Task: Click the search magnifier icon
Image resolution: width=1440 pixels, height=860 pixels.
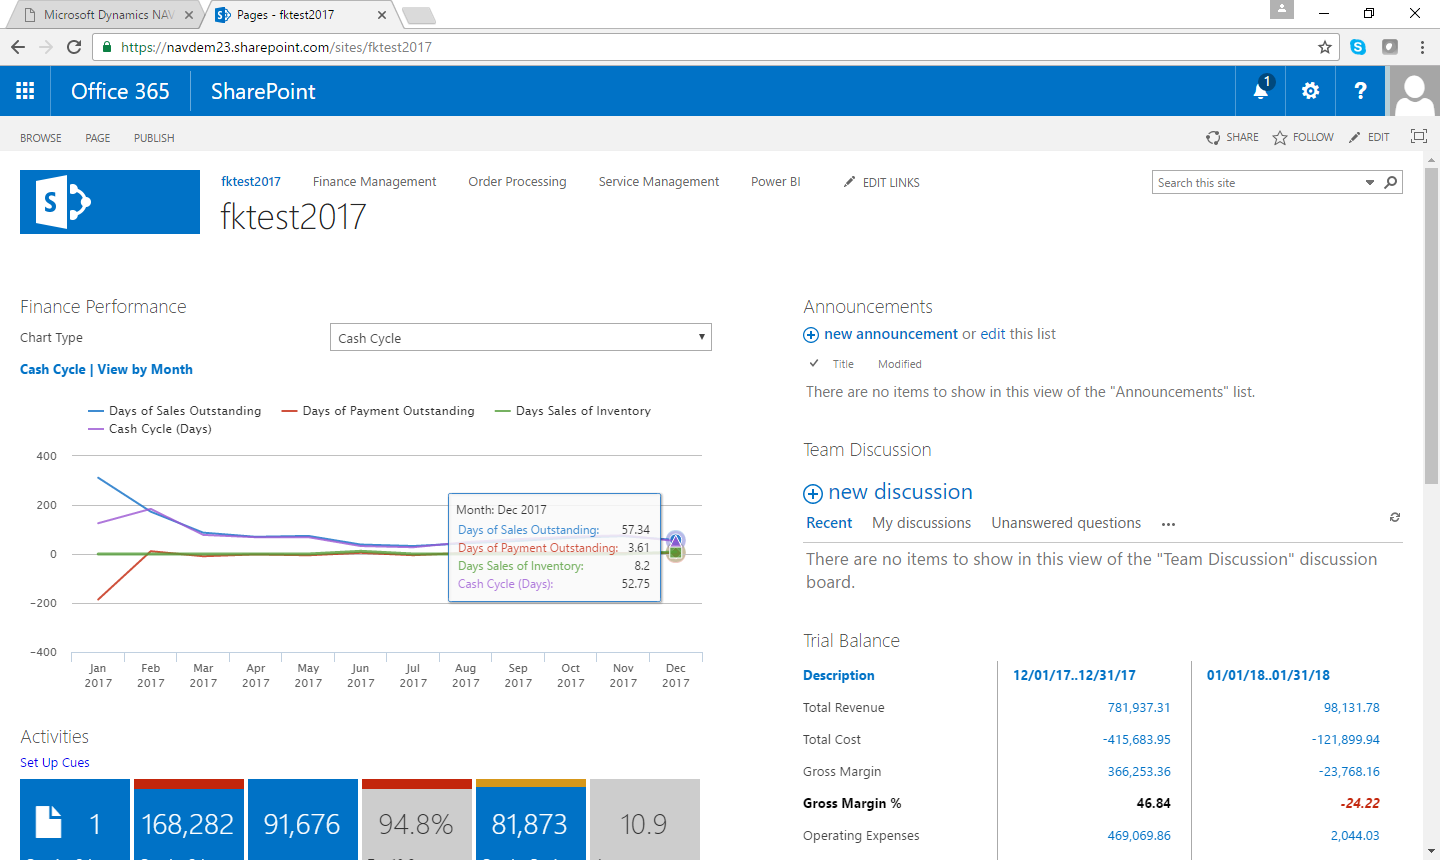Action: [1390, 182]
